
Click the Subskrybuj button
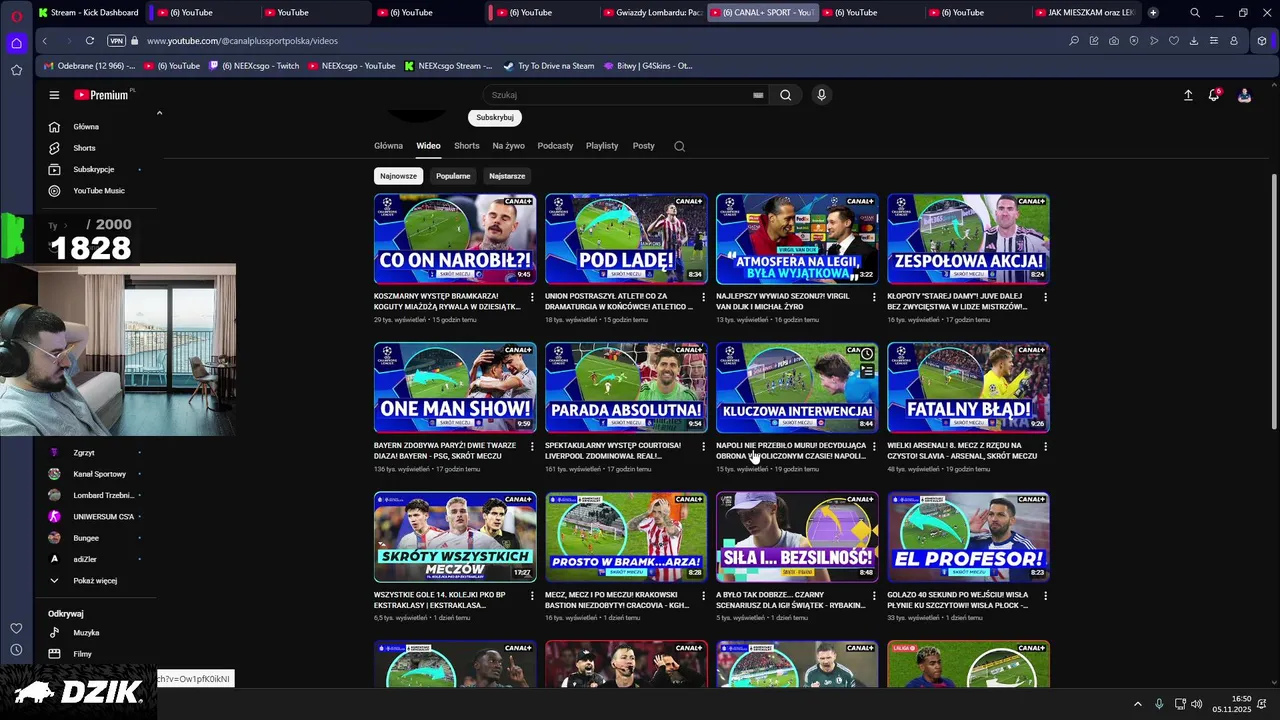coord(495,117)
